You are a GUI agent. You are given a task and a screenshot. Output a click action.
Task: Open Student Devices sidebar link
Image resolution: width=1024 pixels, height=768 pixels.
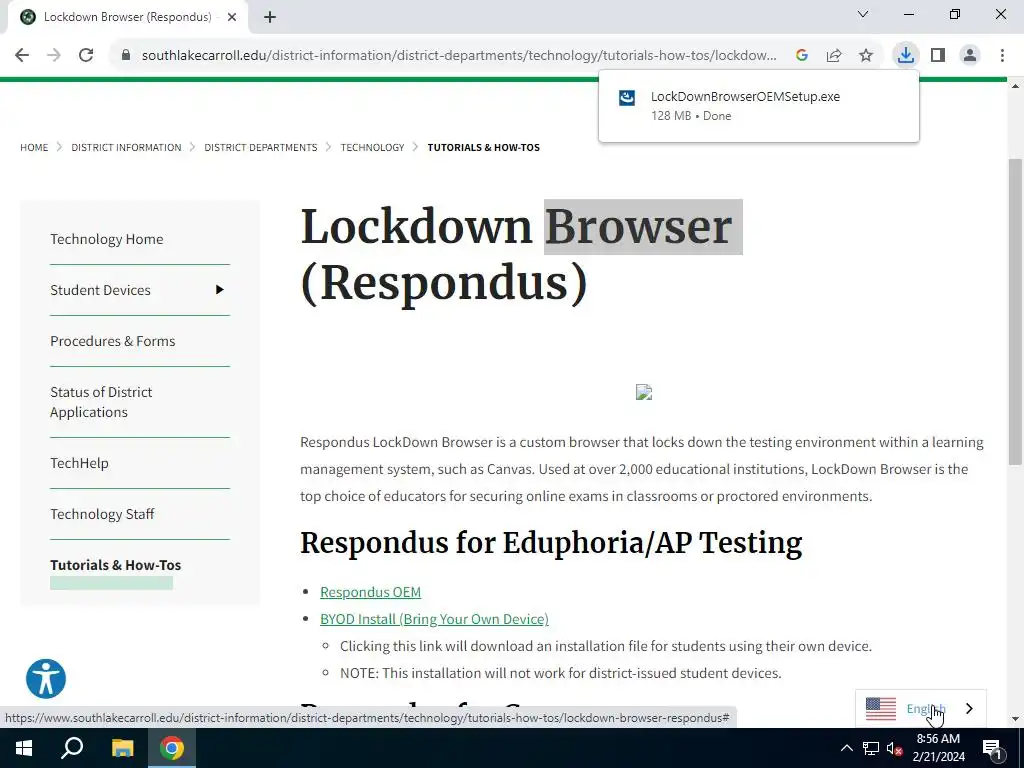point(100,290)
